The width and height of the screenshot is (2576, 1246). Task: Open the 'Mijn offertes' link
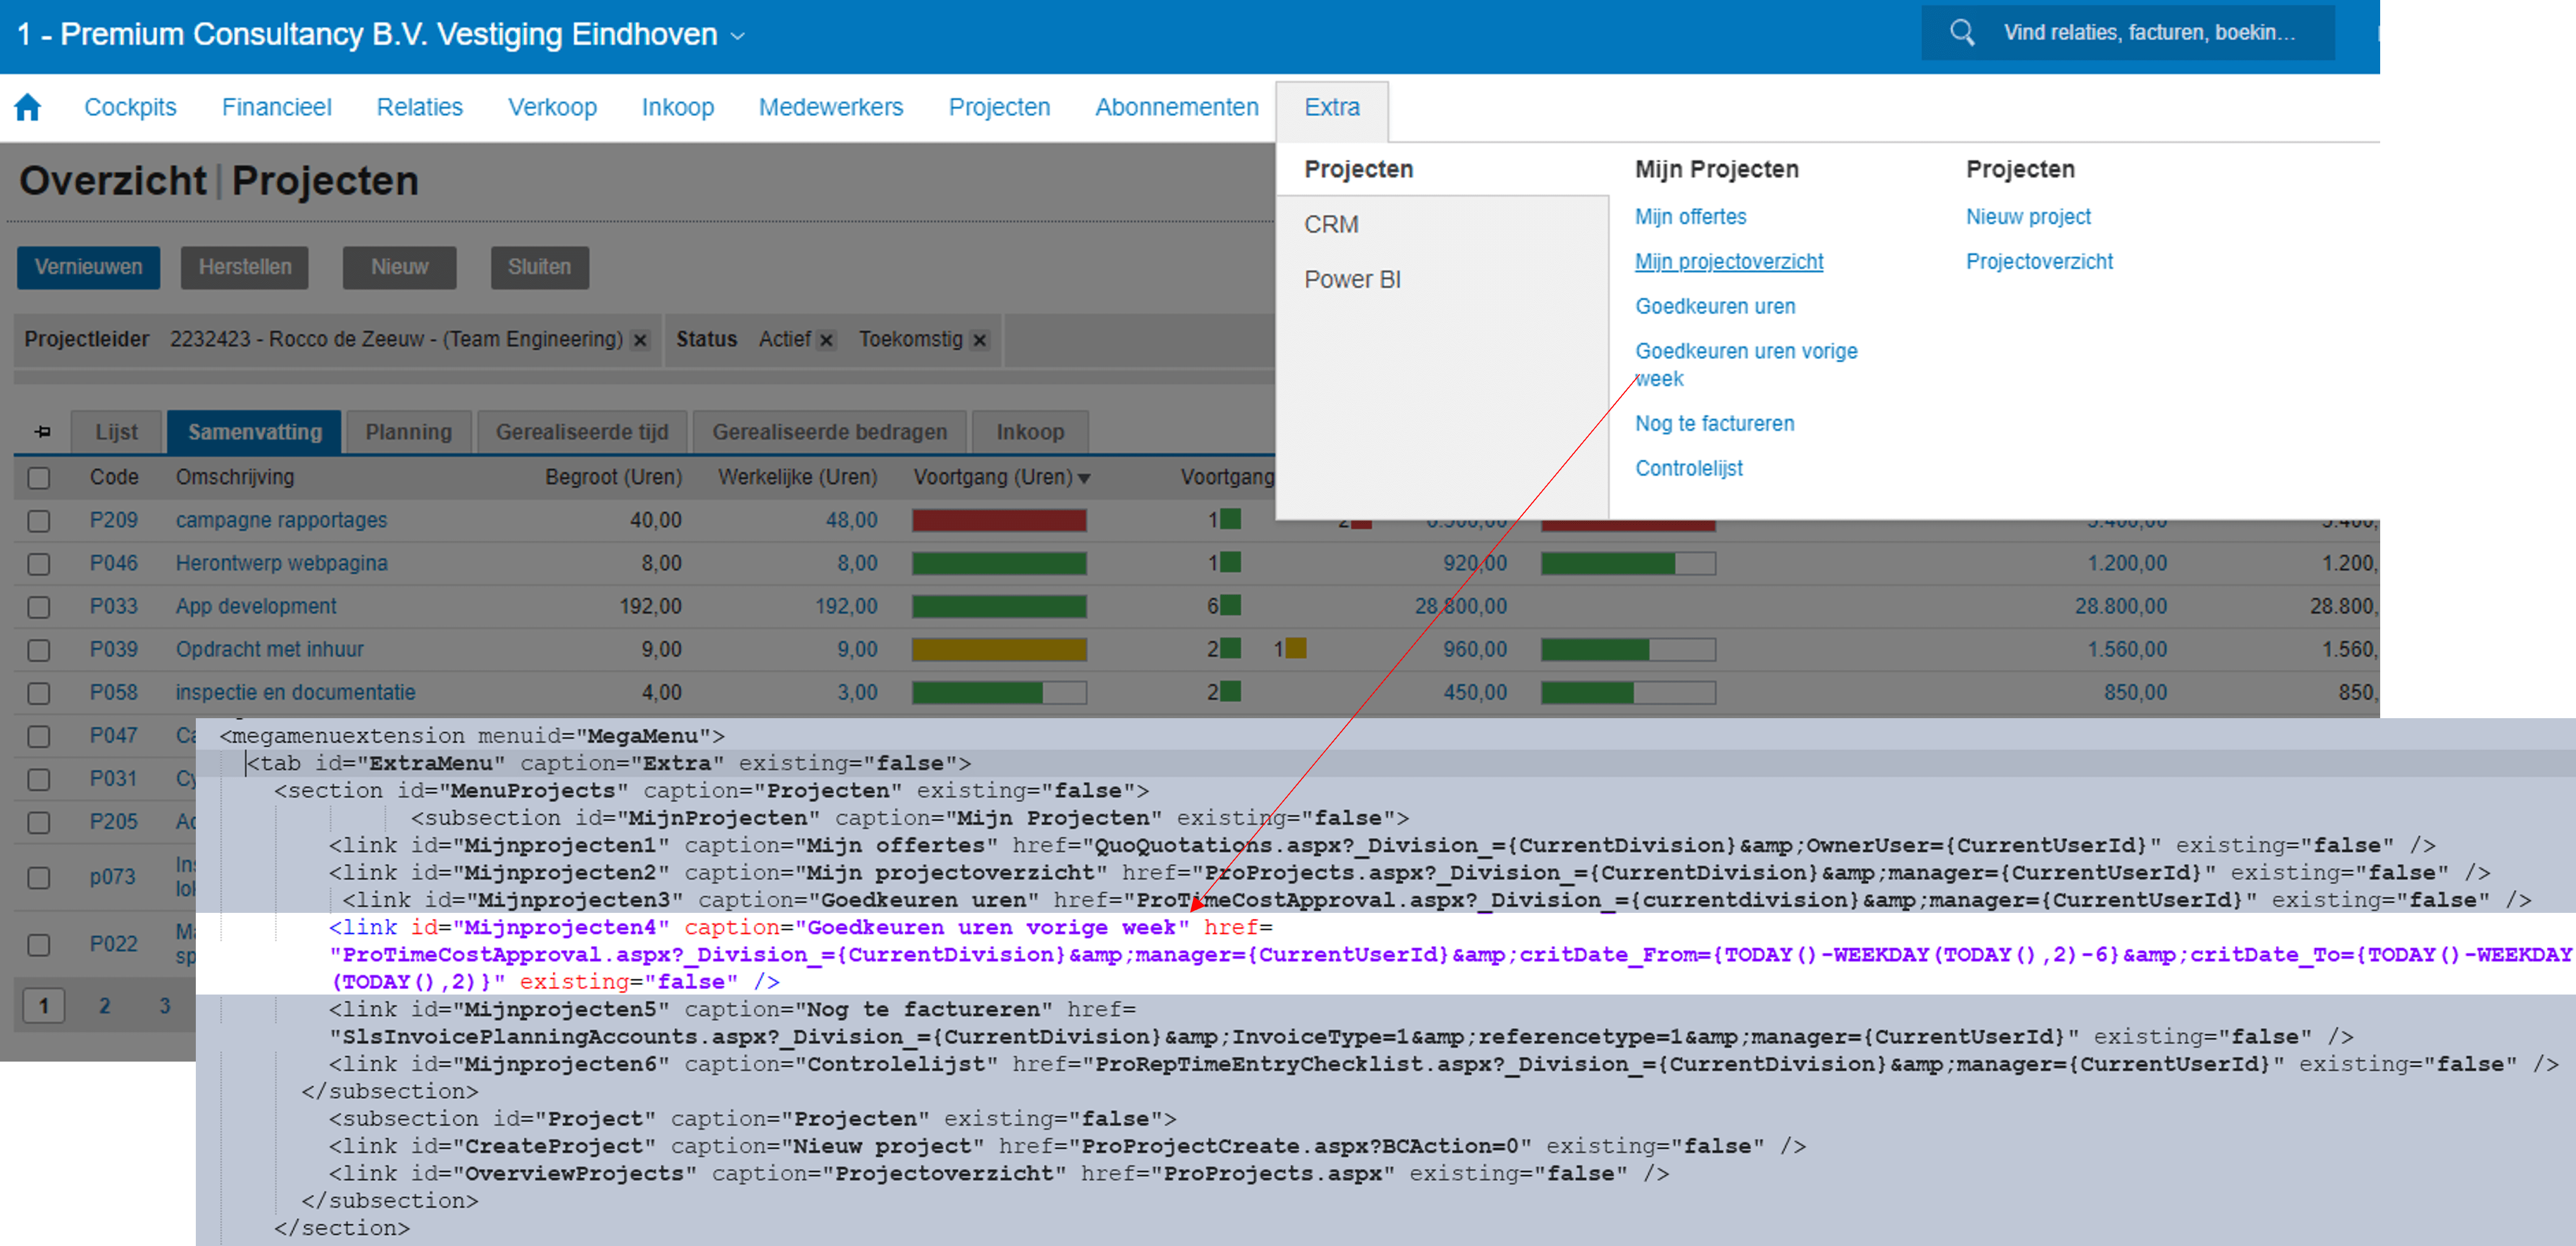pos(1691,217)
